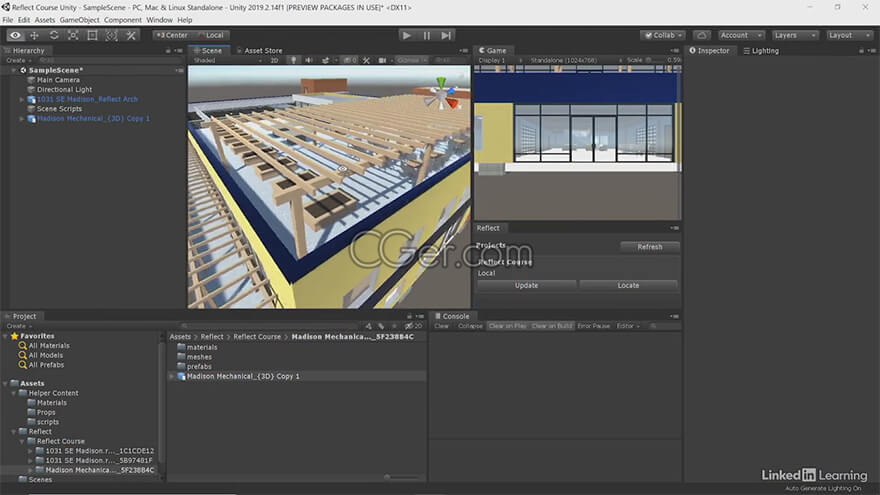Image resolution: width=880 pixels, height=495 pixels.
Task: Open the Gizmos dropdown in Scene view
Action: pos(411,60)
